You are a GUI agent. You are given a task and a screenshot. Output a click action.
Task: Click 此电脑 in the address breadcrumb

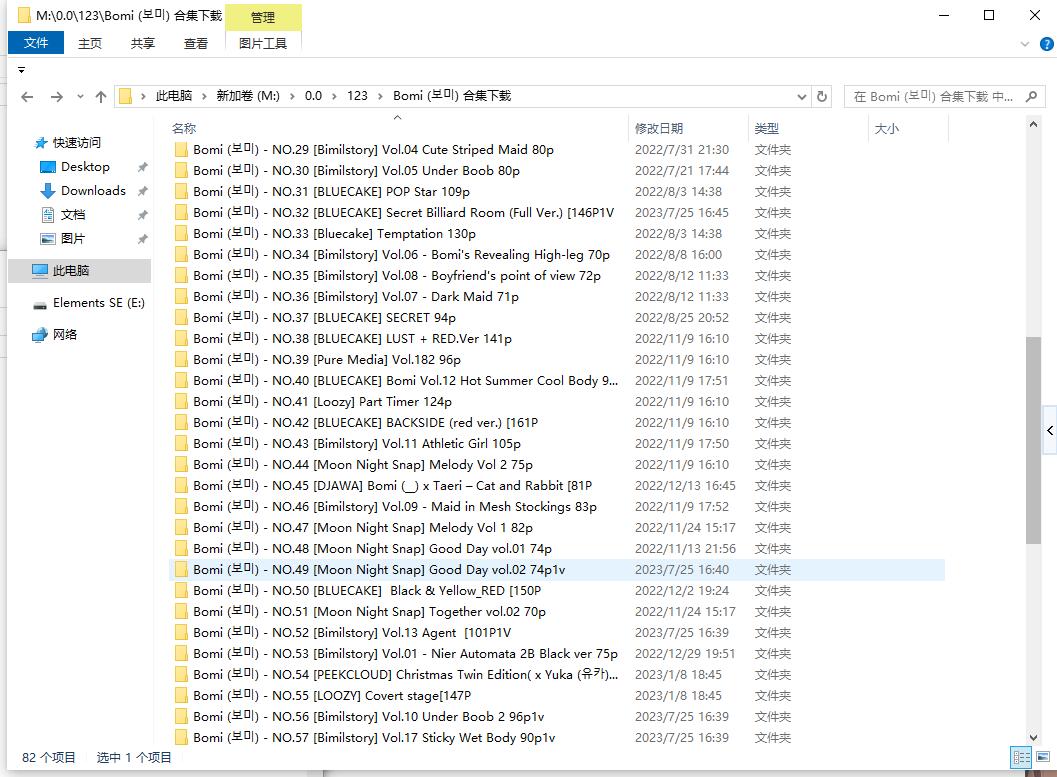point(174,96)
